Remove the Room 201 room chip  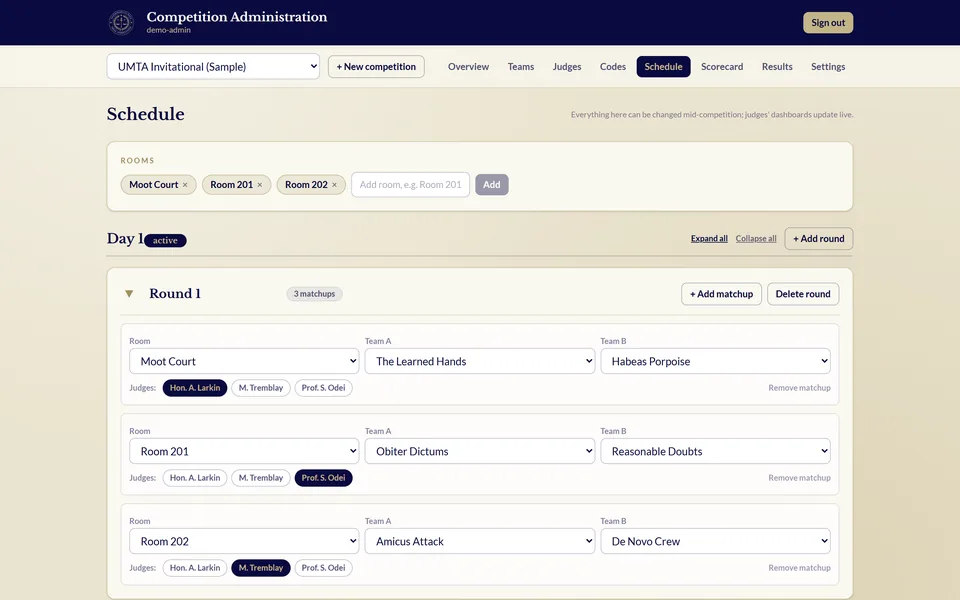[260, 185]
